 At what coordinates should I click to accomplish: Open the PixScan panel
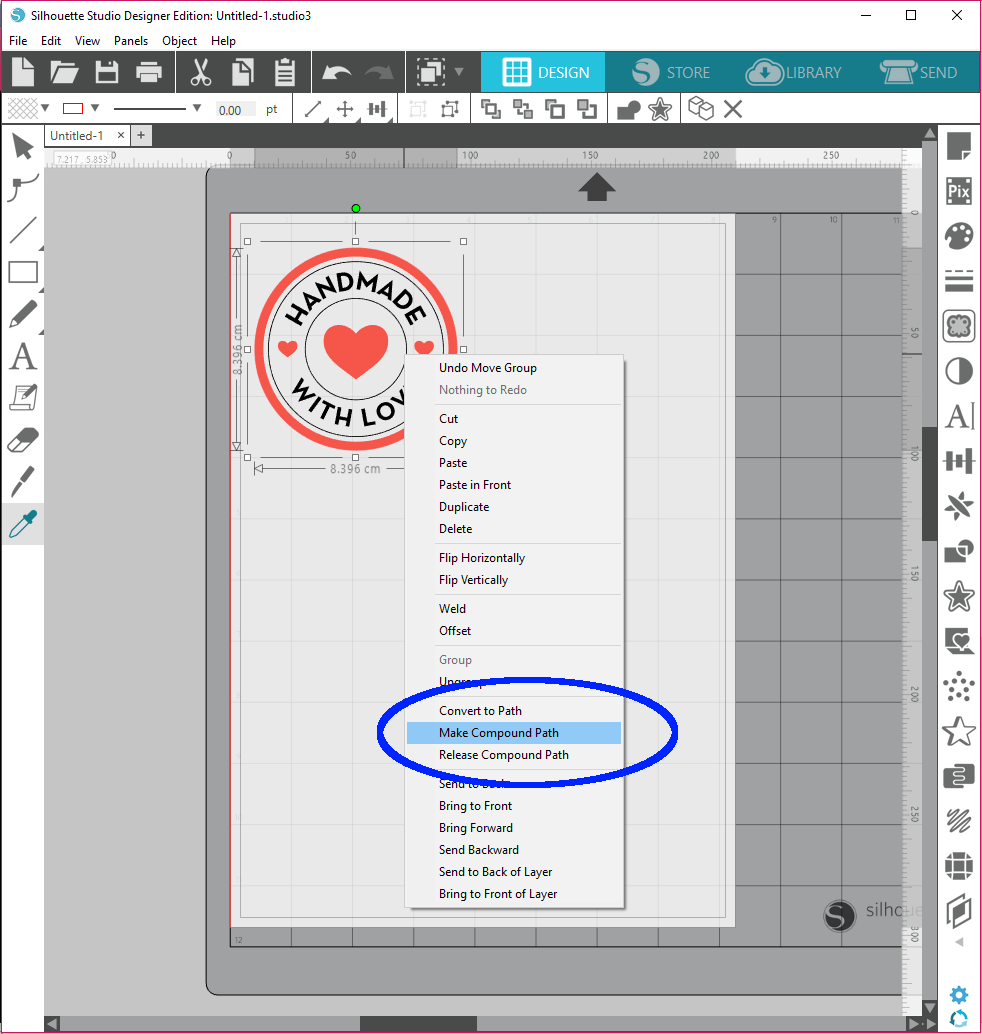(959, 190)
